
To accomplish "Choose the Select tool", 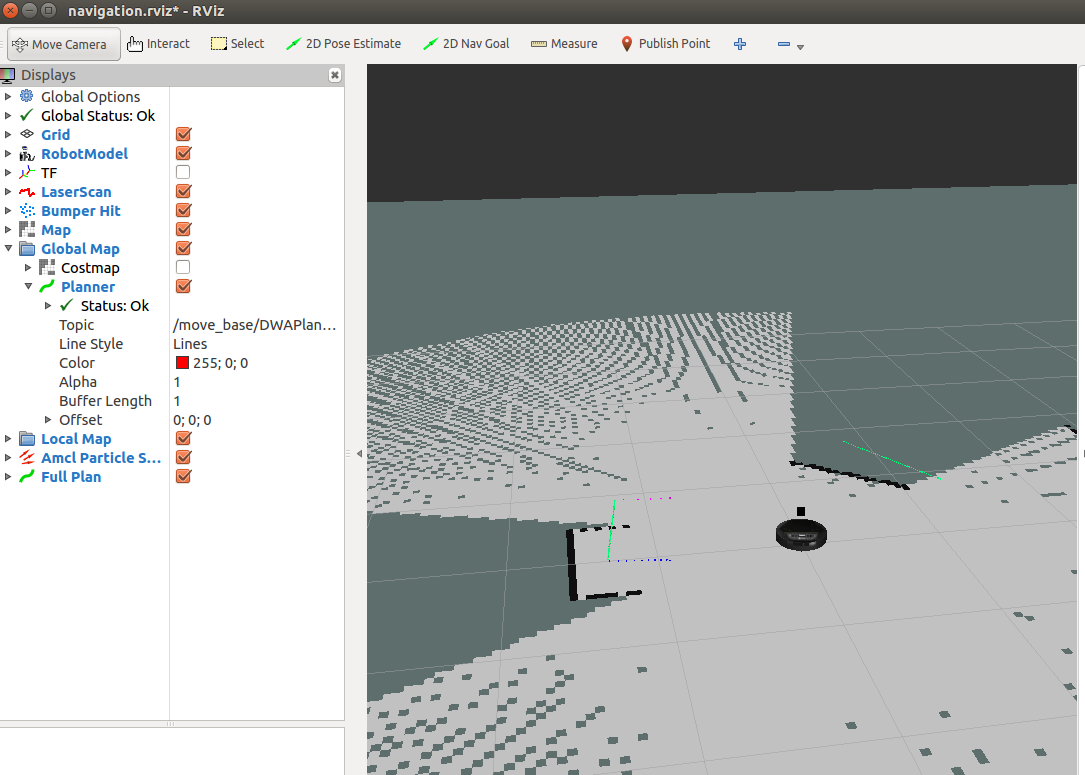I will pos(237,44).
